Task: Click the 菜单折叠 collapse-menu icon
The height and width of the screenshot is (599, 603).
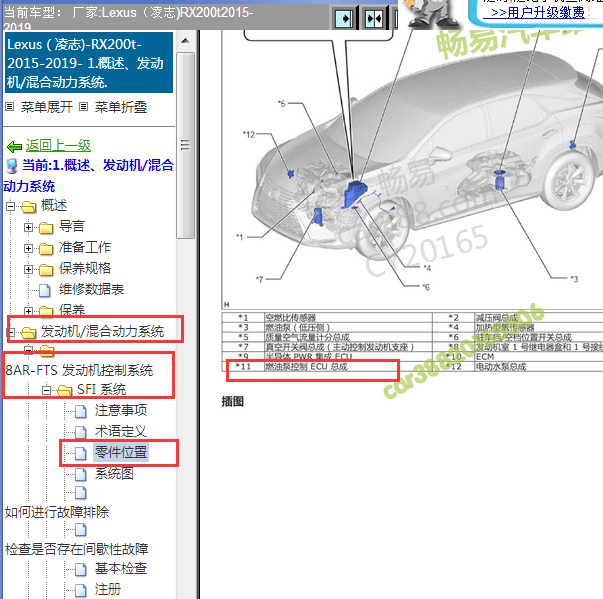Action: click(x=83, y=107)
